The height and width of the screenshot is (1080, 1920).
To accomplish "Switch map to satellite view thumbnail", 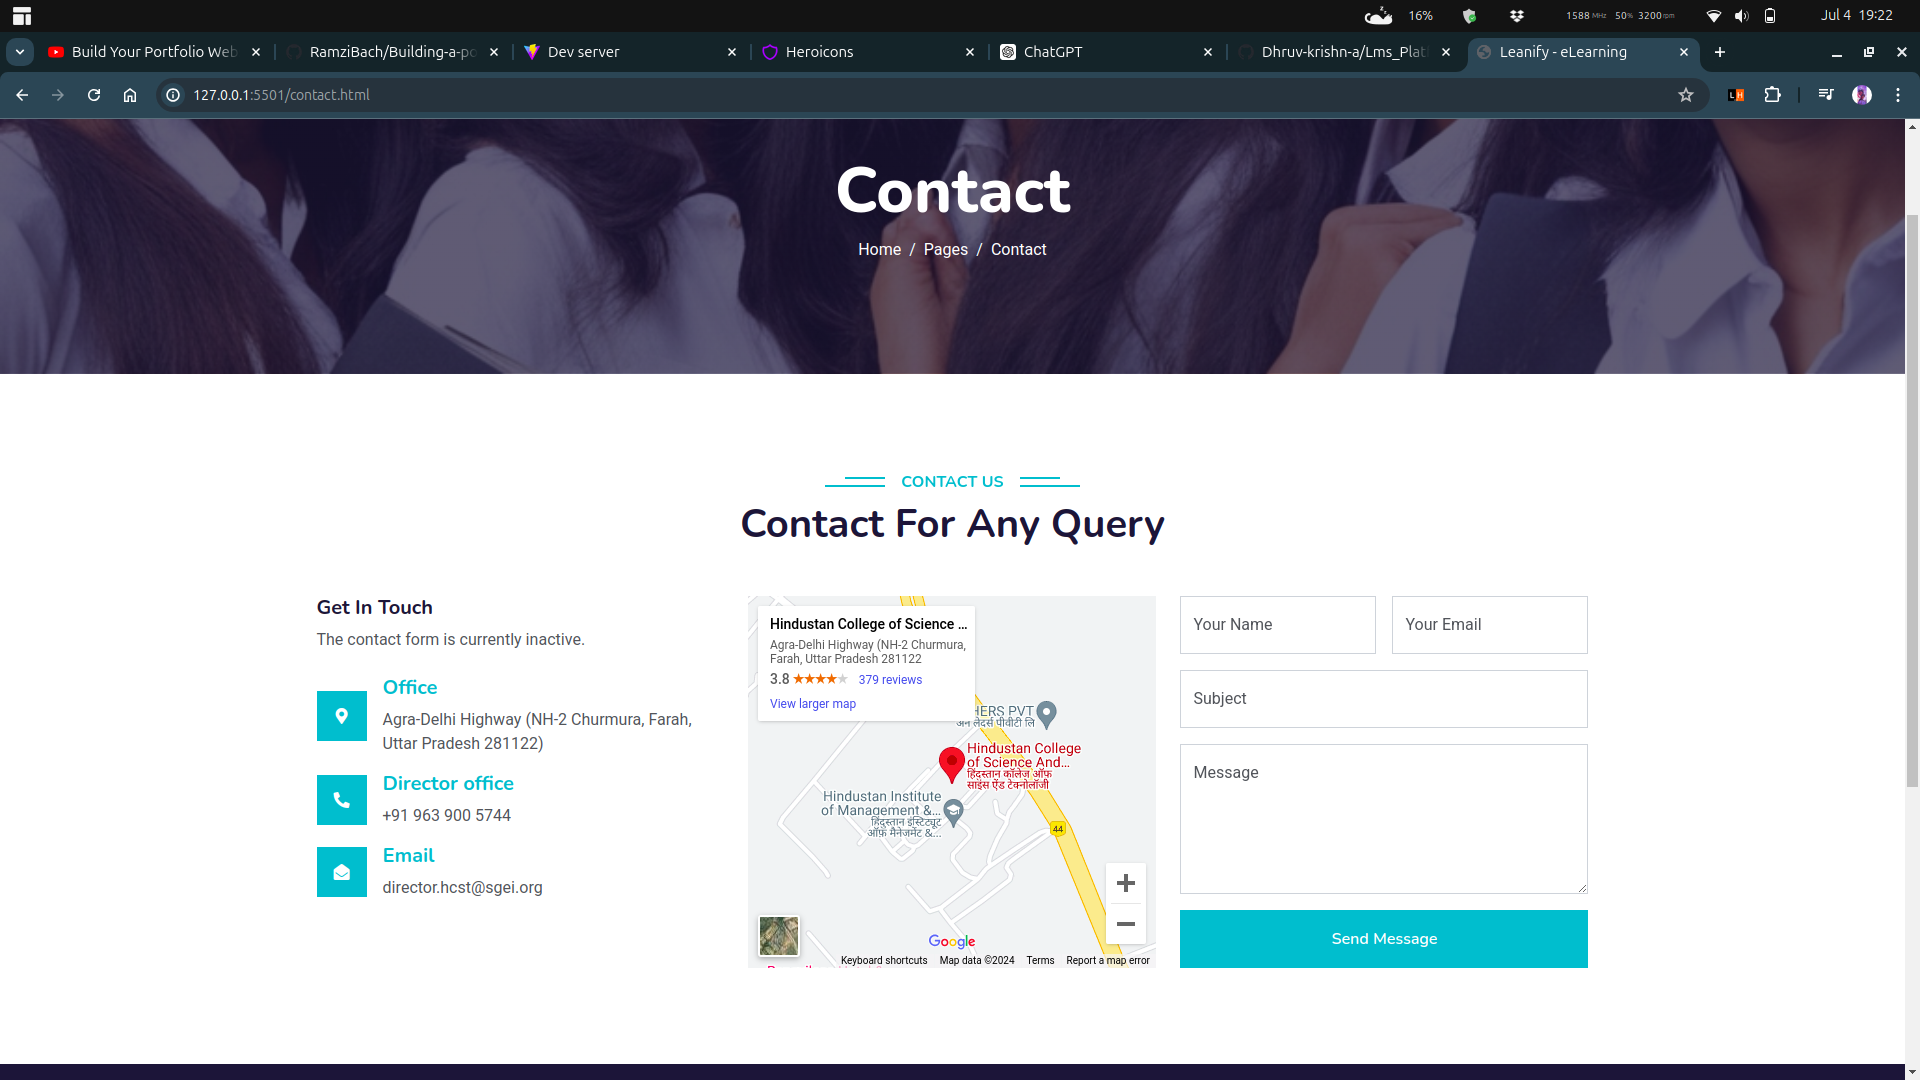I will click(x=779, y=936).
